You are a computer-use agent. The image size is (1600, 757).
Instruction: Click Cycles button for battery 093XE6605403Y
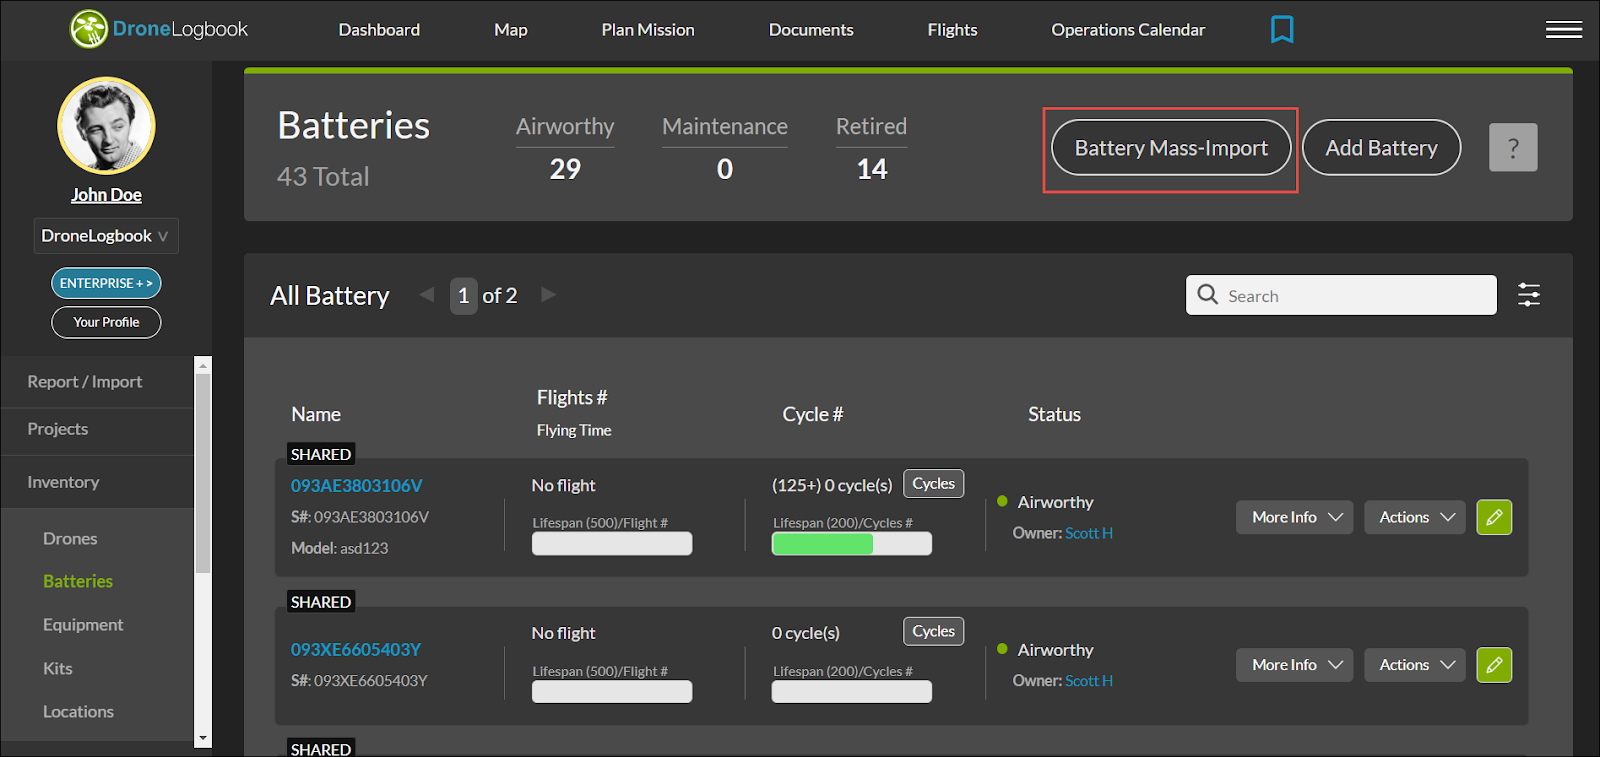(933, 631)
